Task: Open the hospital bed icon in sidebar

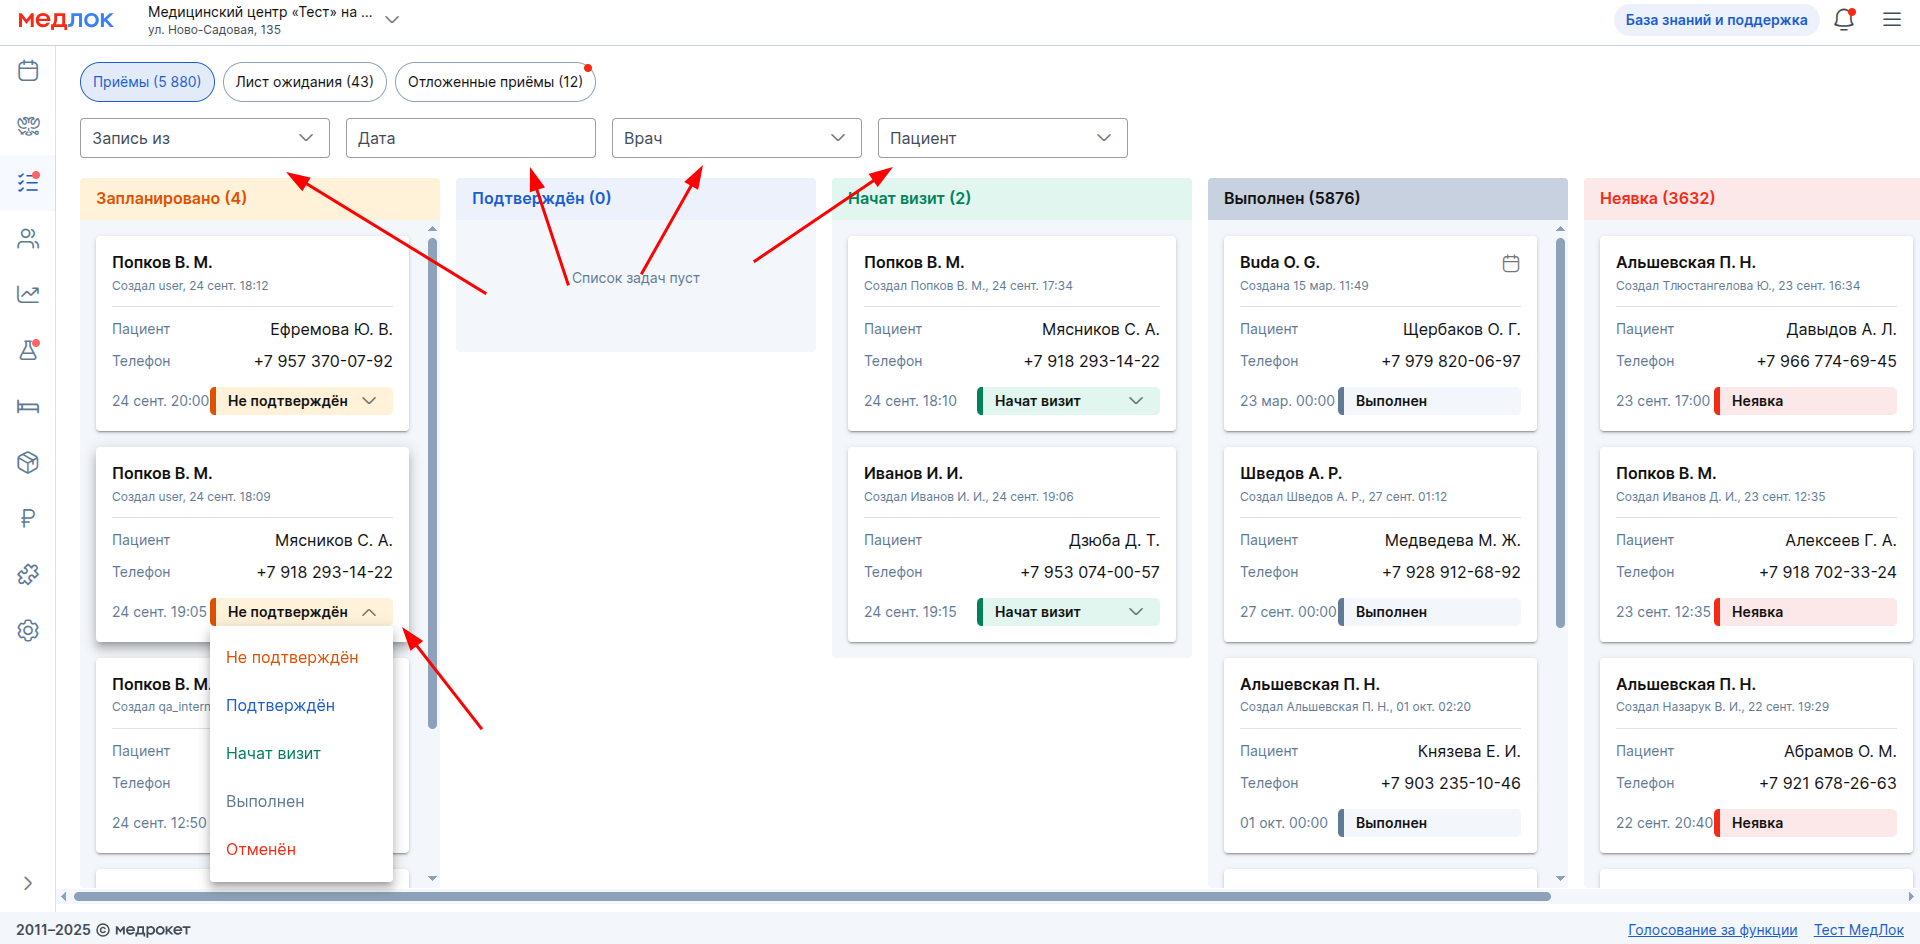Action: [x=28, y=406]
